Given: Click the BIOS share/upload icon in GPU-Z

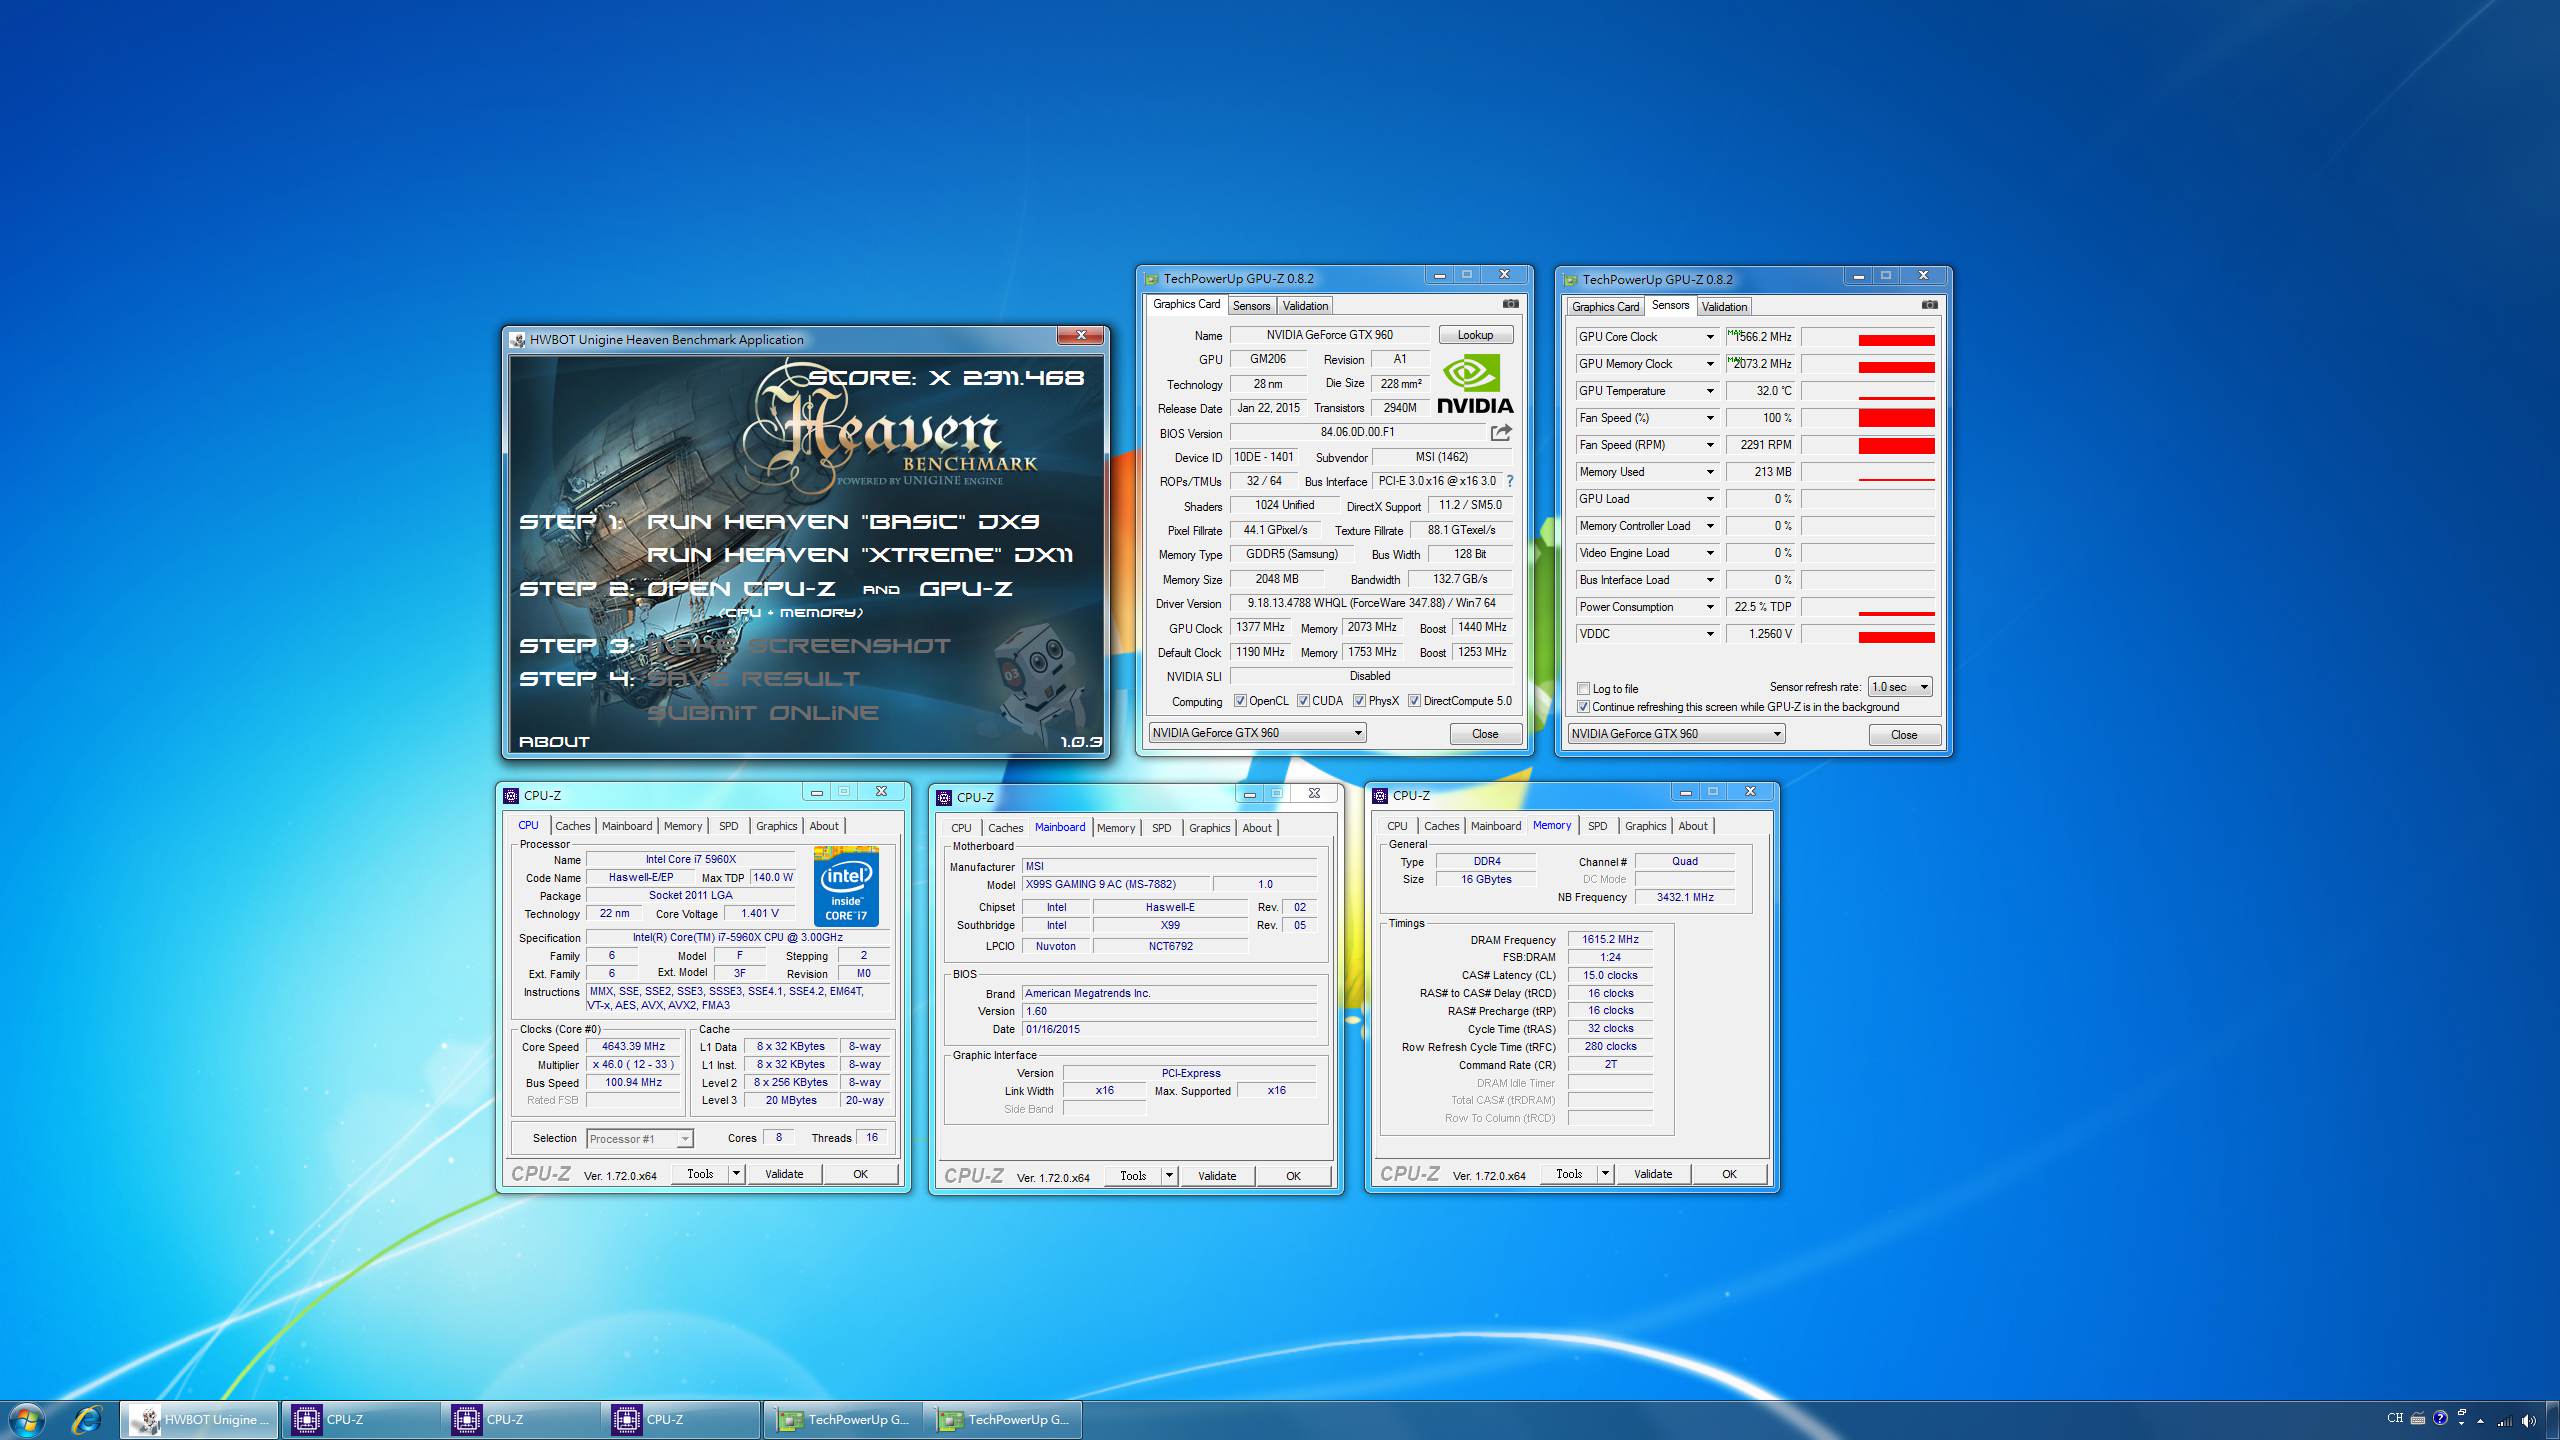Looking at the screenshot, I should [x=1501, y=432].
